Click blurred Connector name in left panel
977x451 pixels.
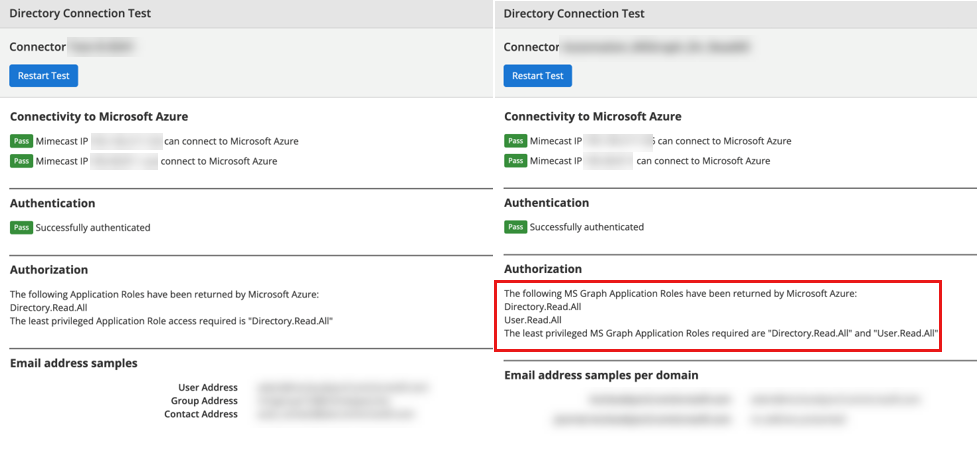point(100,47)
